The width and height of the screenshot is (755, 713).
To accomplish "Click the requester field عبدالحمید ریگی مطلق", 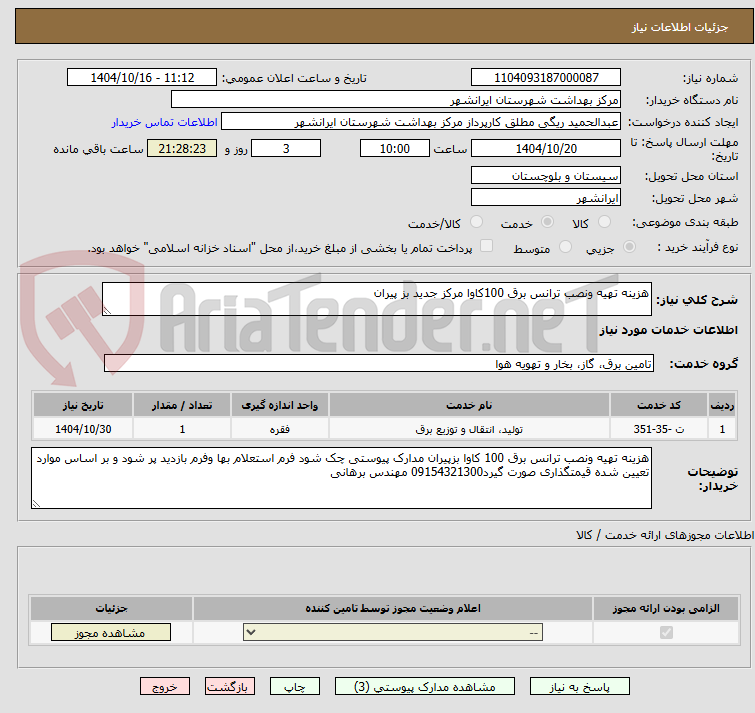I will tap(421, 122).
